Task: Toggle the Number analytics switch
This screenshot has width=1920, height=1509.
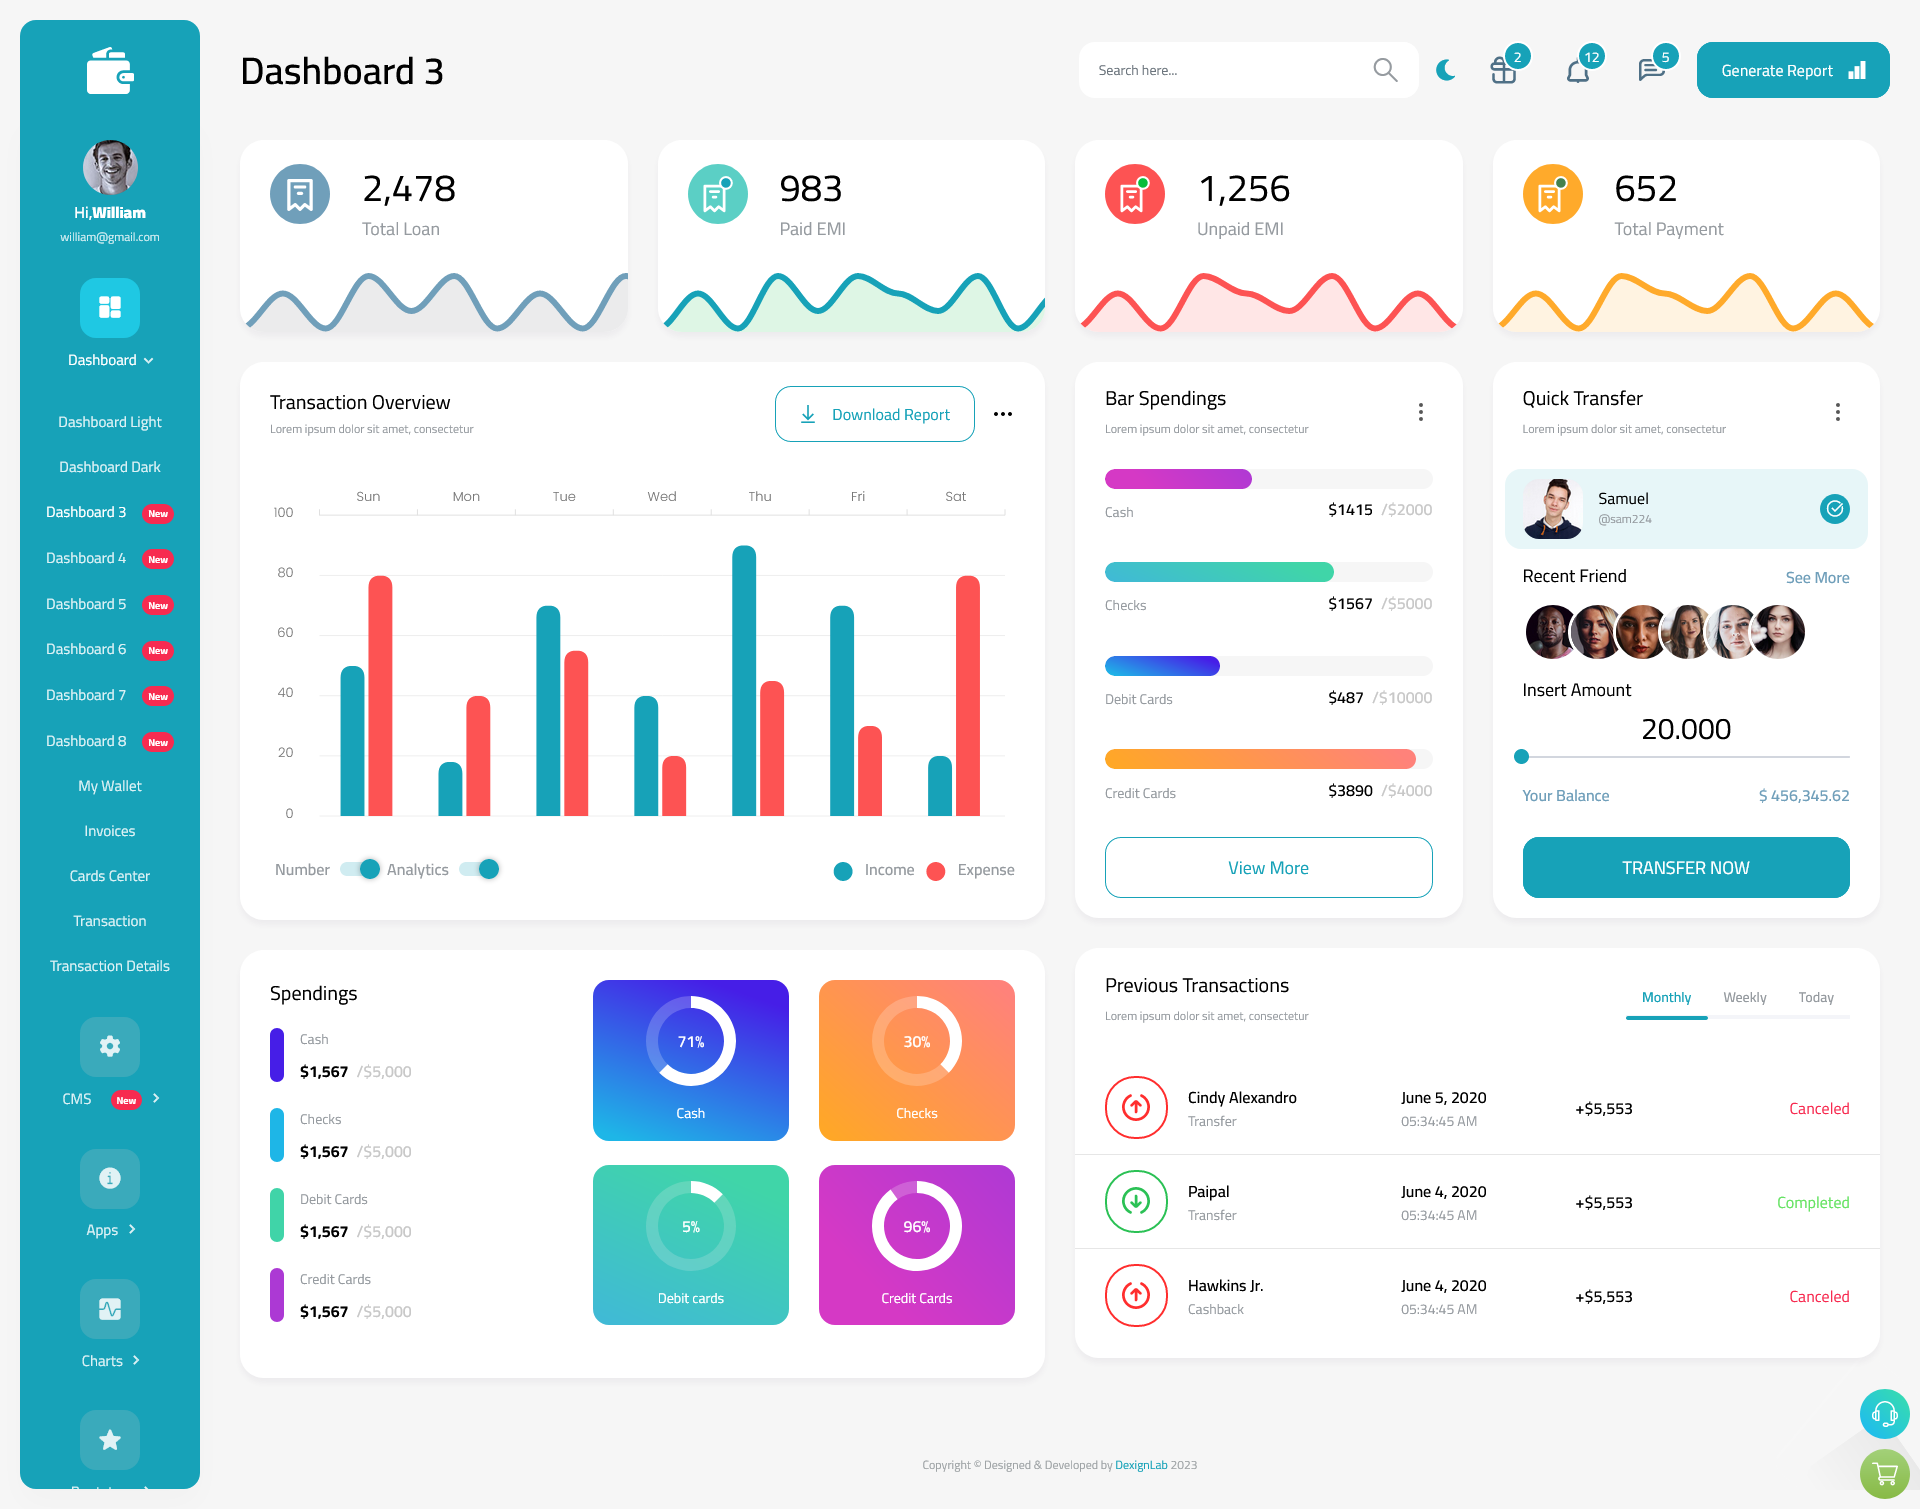Action: pos(355,868)
